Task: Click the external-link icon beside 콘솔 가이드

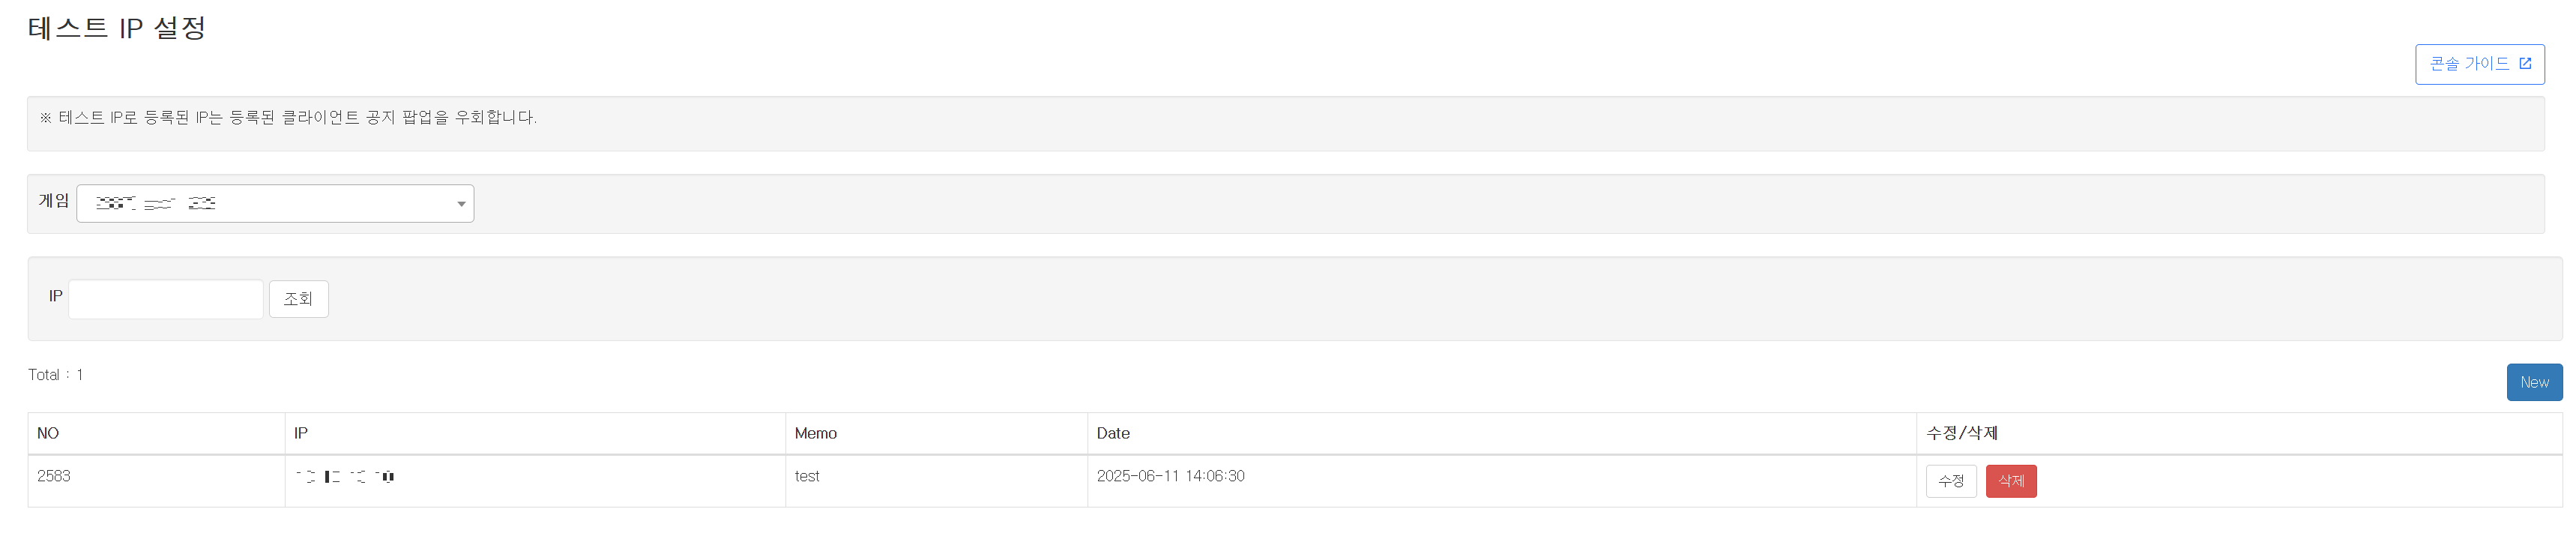Action: click(x=2524, y=64)
